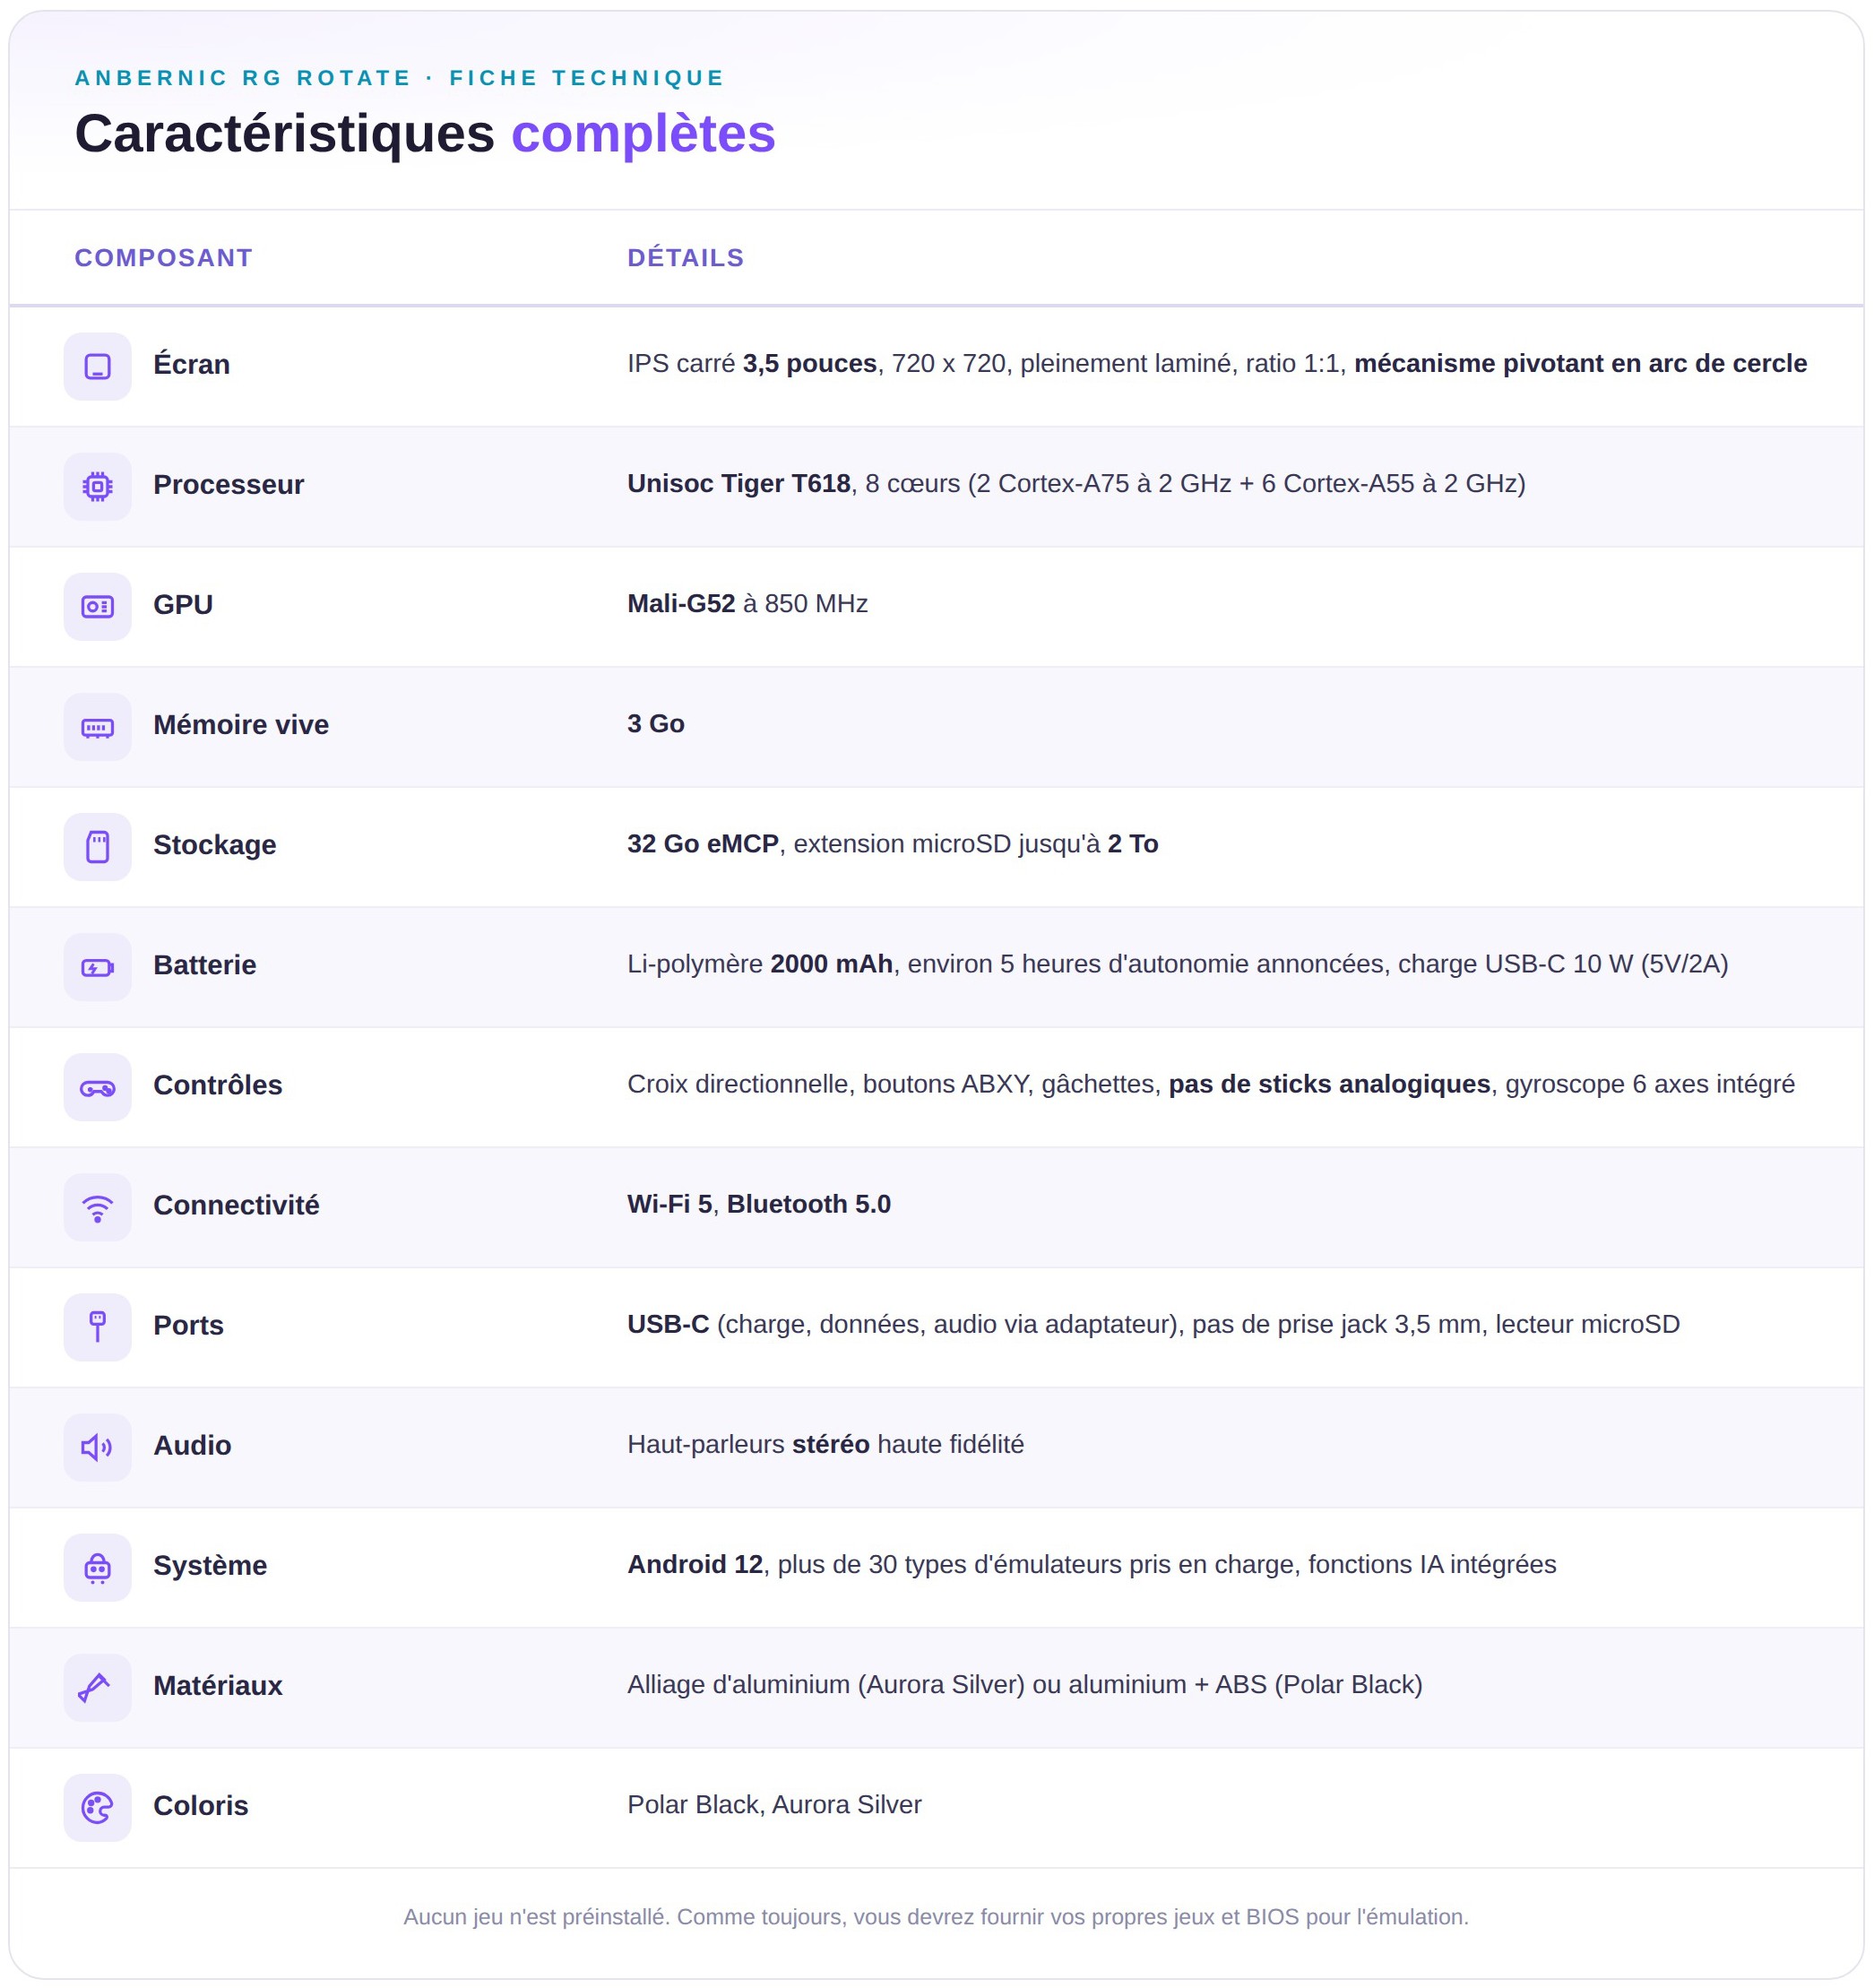Viewport: 1874px width, 1988px height.
Task: Click the Mémoire vive RAM icon
Action: (x=97, y=727)
